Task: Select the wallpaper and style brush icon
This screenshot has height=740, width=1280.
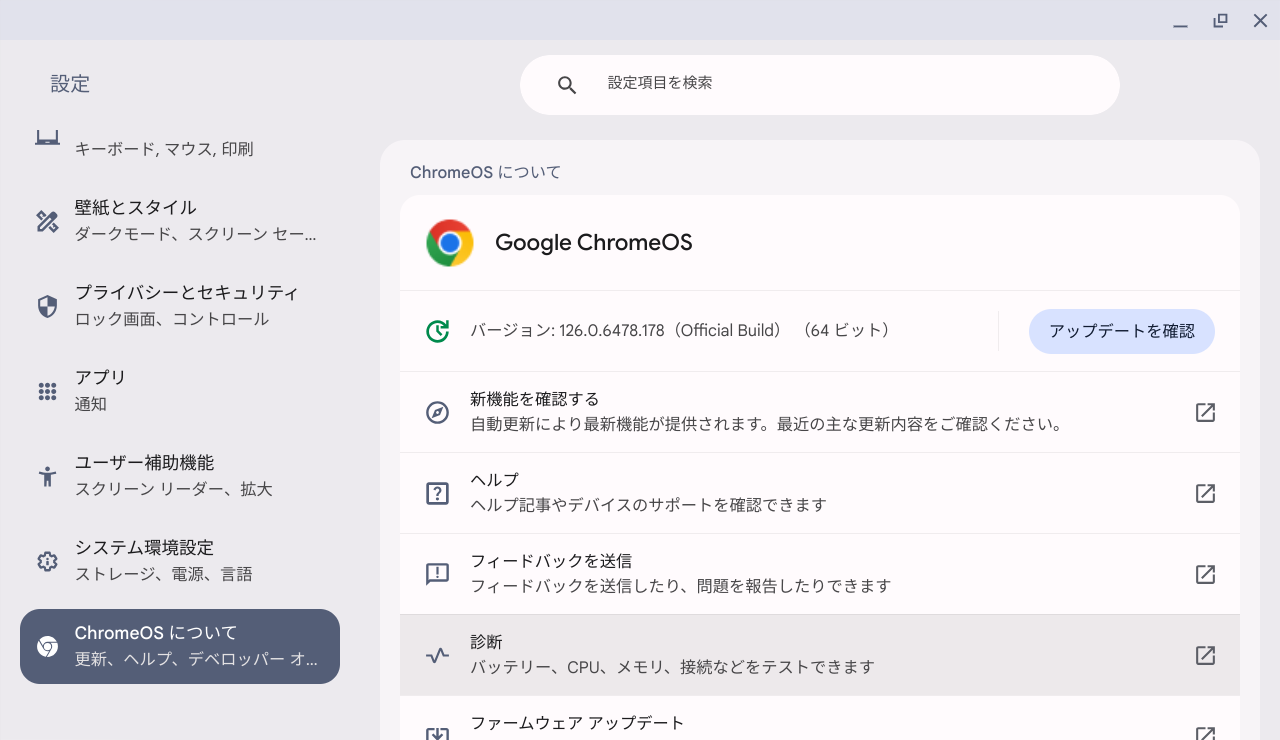Action: (47, 220)
